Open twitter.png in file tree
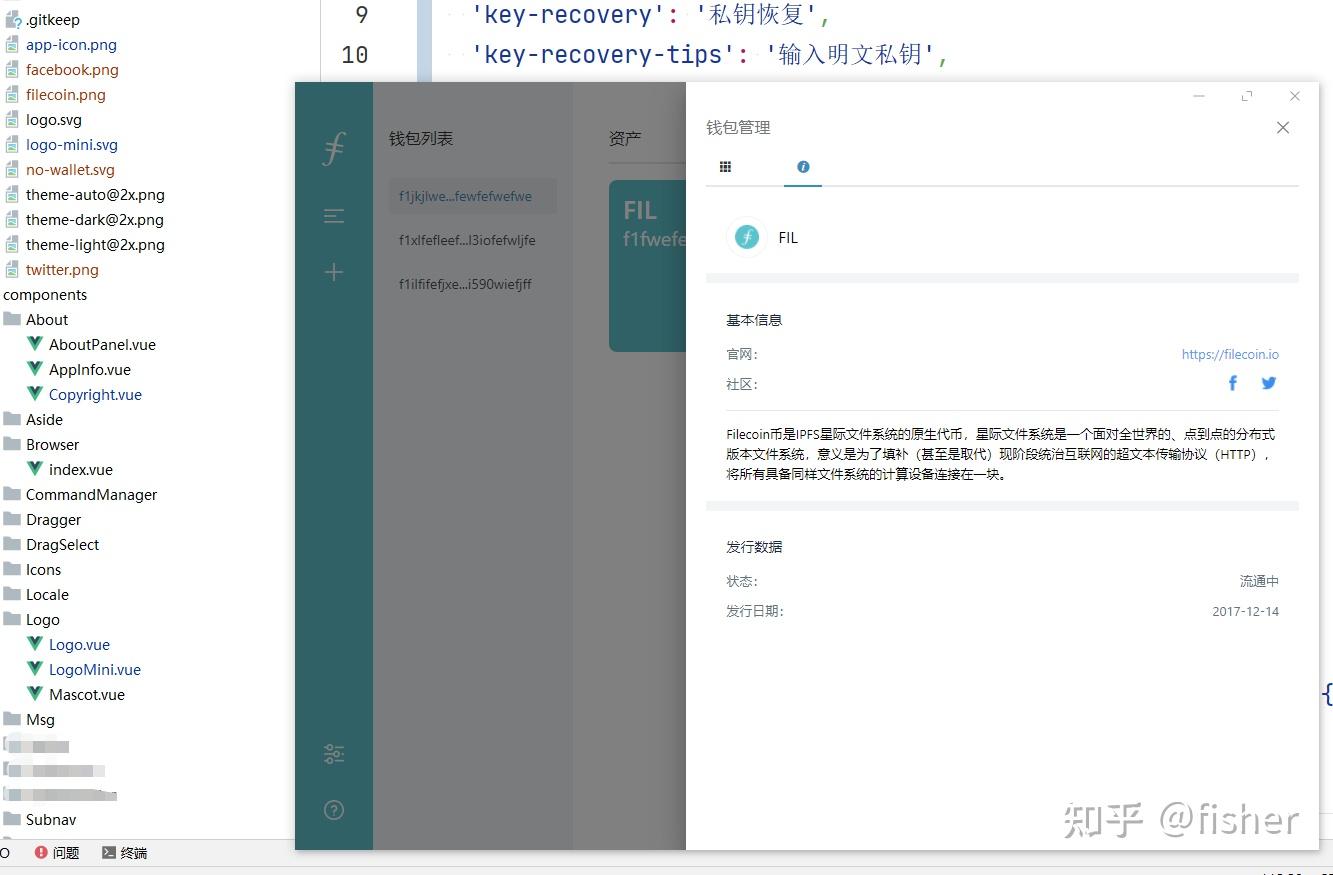The width and height of the screenshot is (1333, 875). coord(62,269)
